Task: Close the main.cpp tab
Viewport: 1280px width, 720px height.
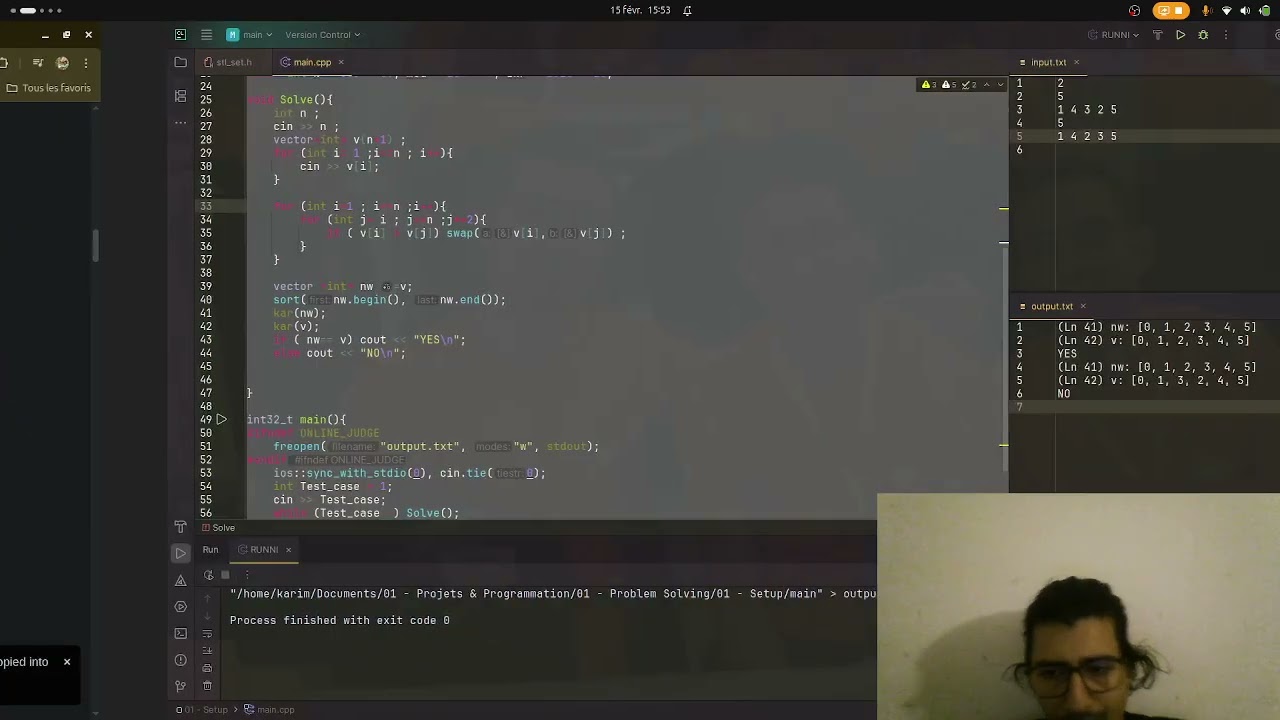Action: [340, 62]
